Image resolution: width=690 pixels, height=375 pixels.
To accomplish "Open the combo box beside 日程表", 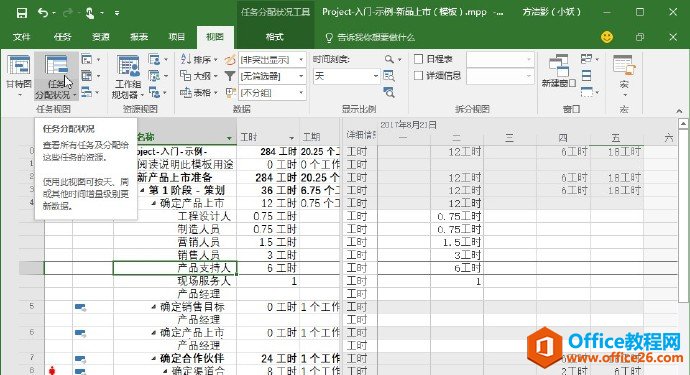I will (500, 59).
